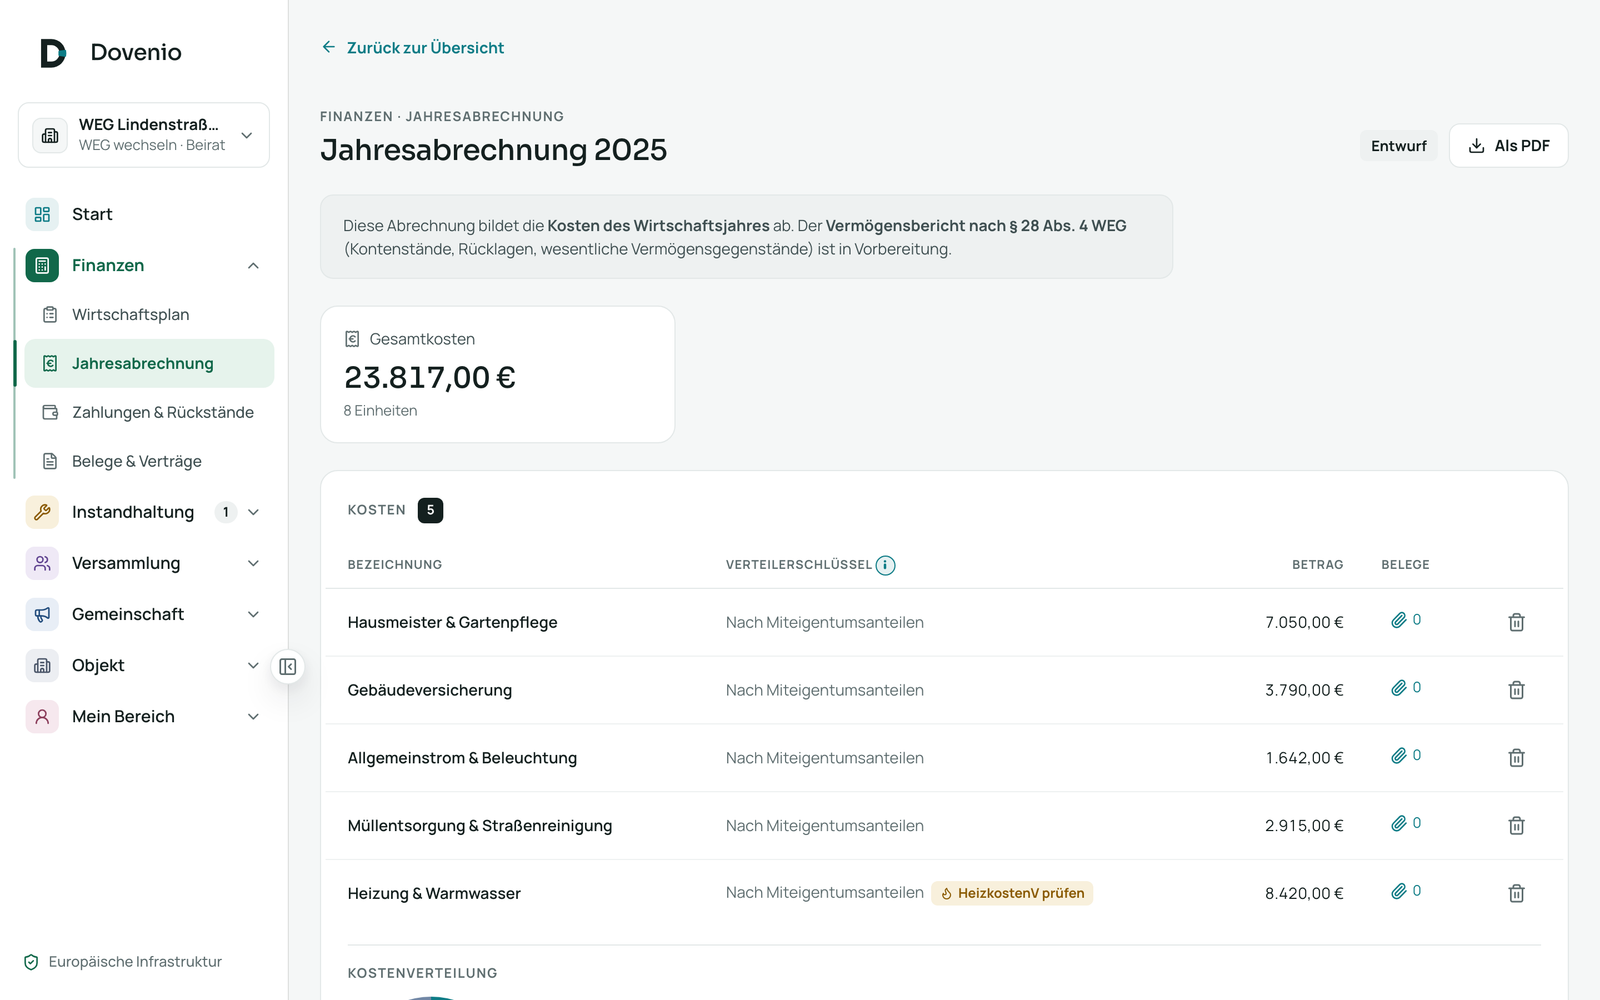Image resolution: width=1600 pixels, height=1000 pixels.
Task: Open Zahlungen & Rückstände
Action: click(x=149, y=412)
